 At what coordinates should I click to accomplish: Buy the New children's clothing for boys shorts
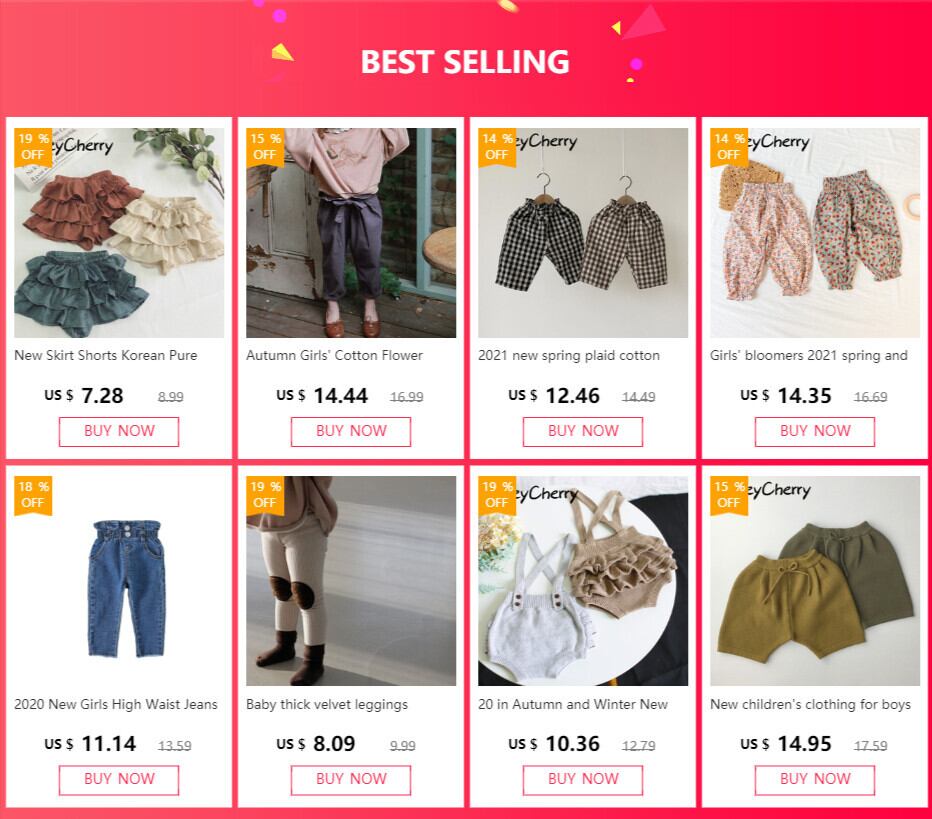815,780
